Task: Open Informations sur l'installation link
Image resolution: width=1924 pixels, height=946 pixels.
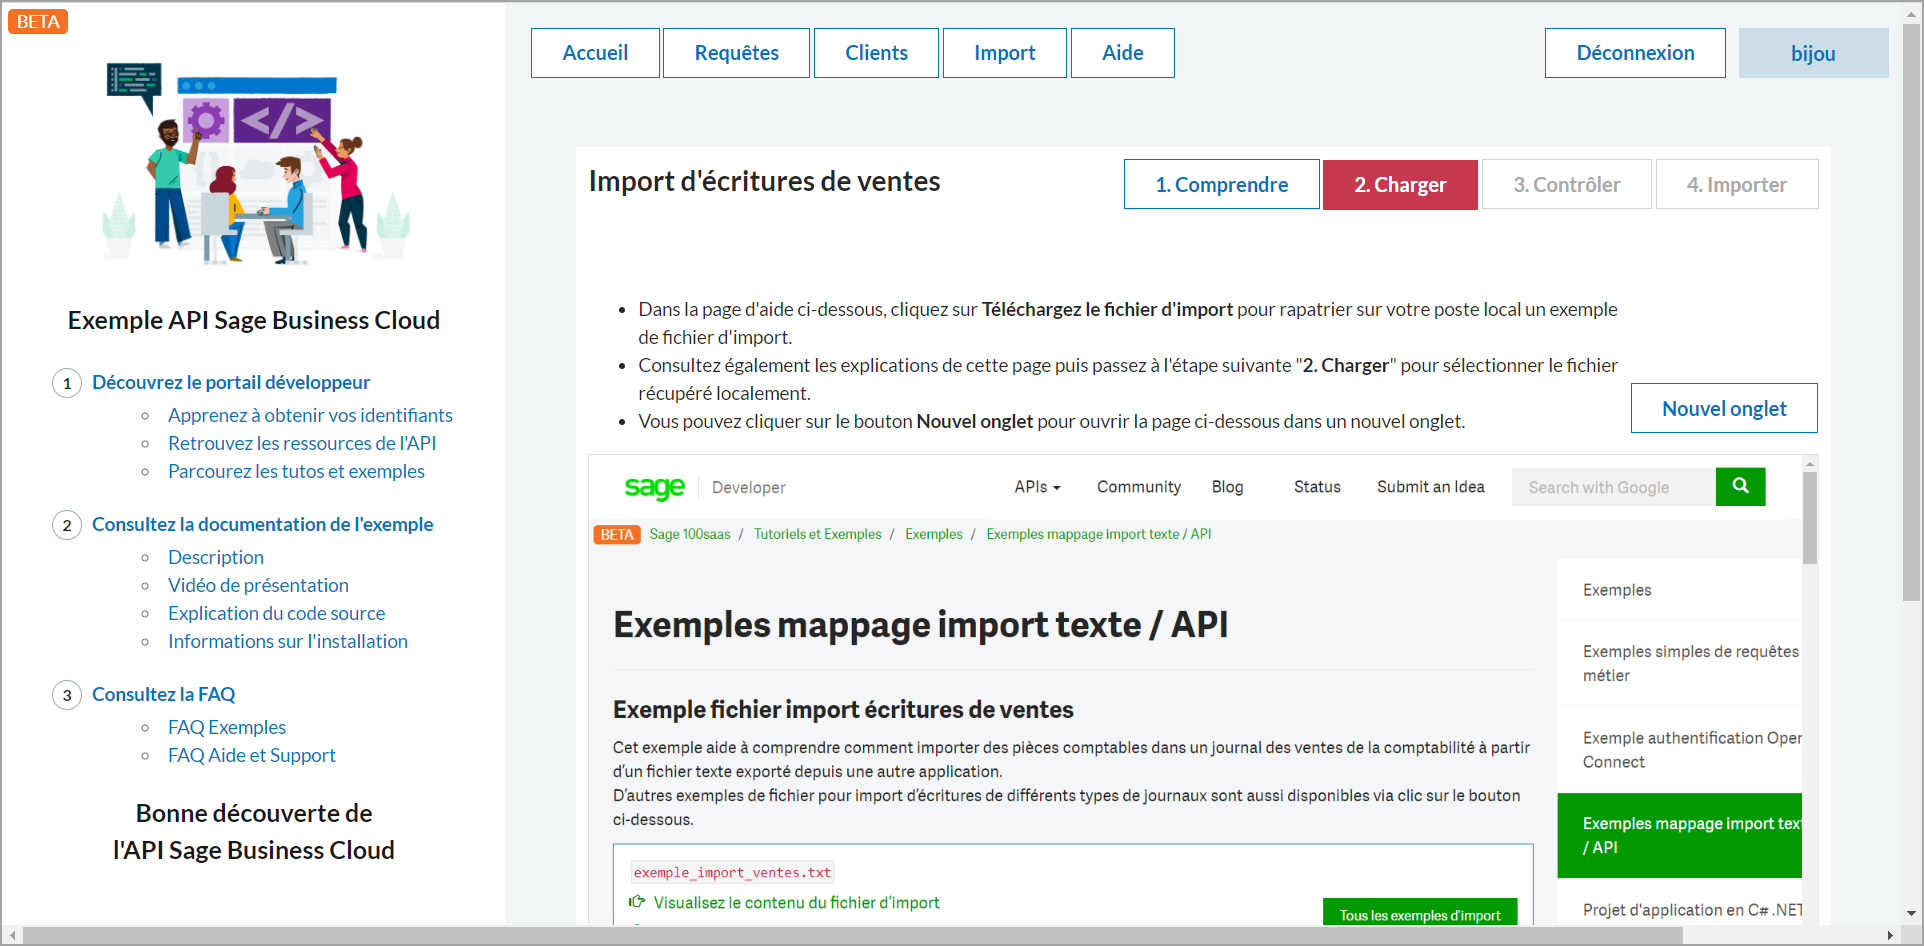Action: tap(288, 641)
